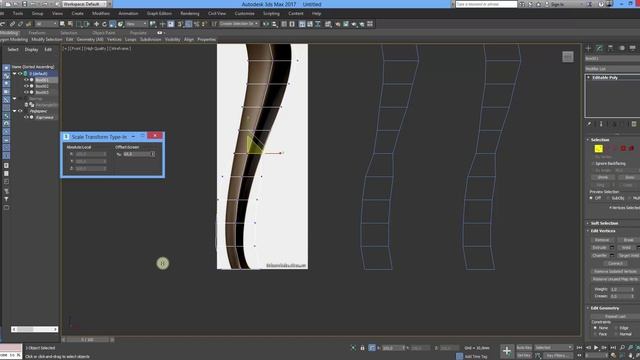
Task: Click the Extrude button in Edit Vertices
Action: coord(600,248)
